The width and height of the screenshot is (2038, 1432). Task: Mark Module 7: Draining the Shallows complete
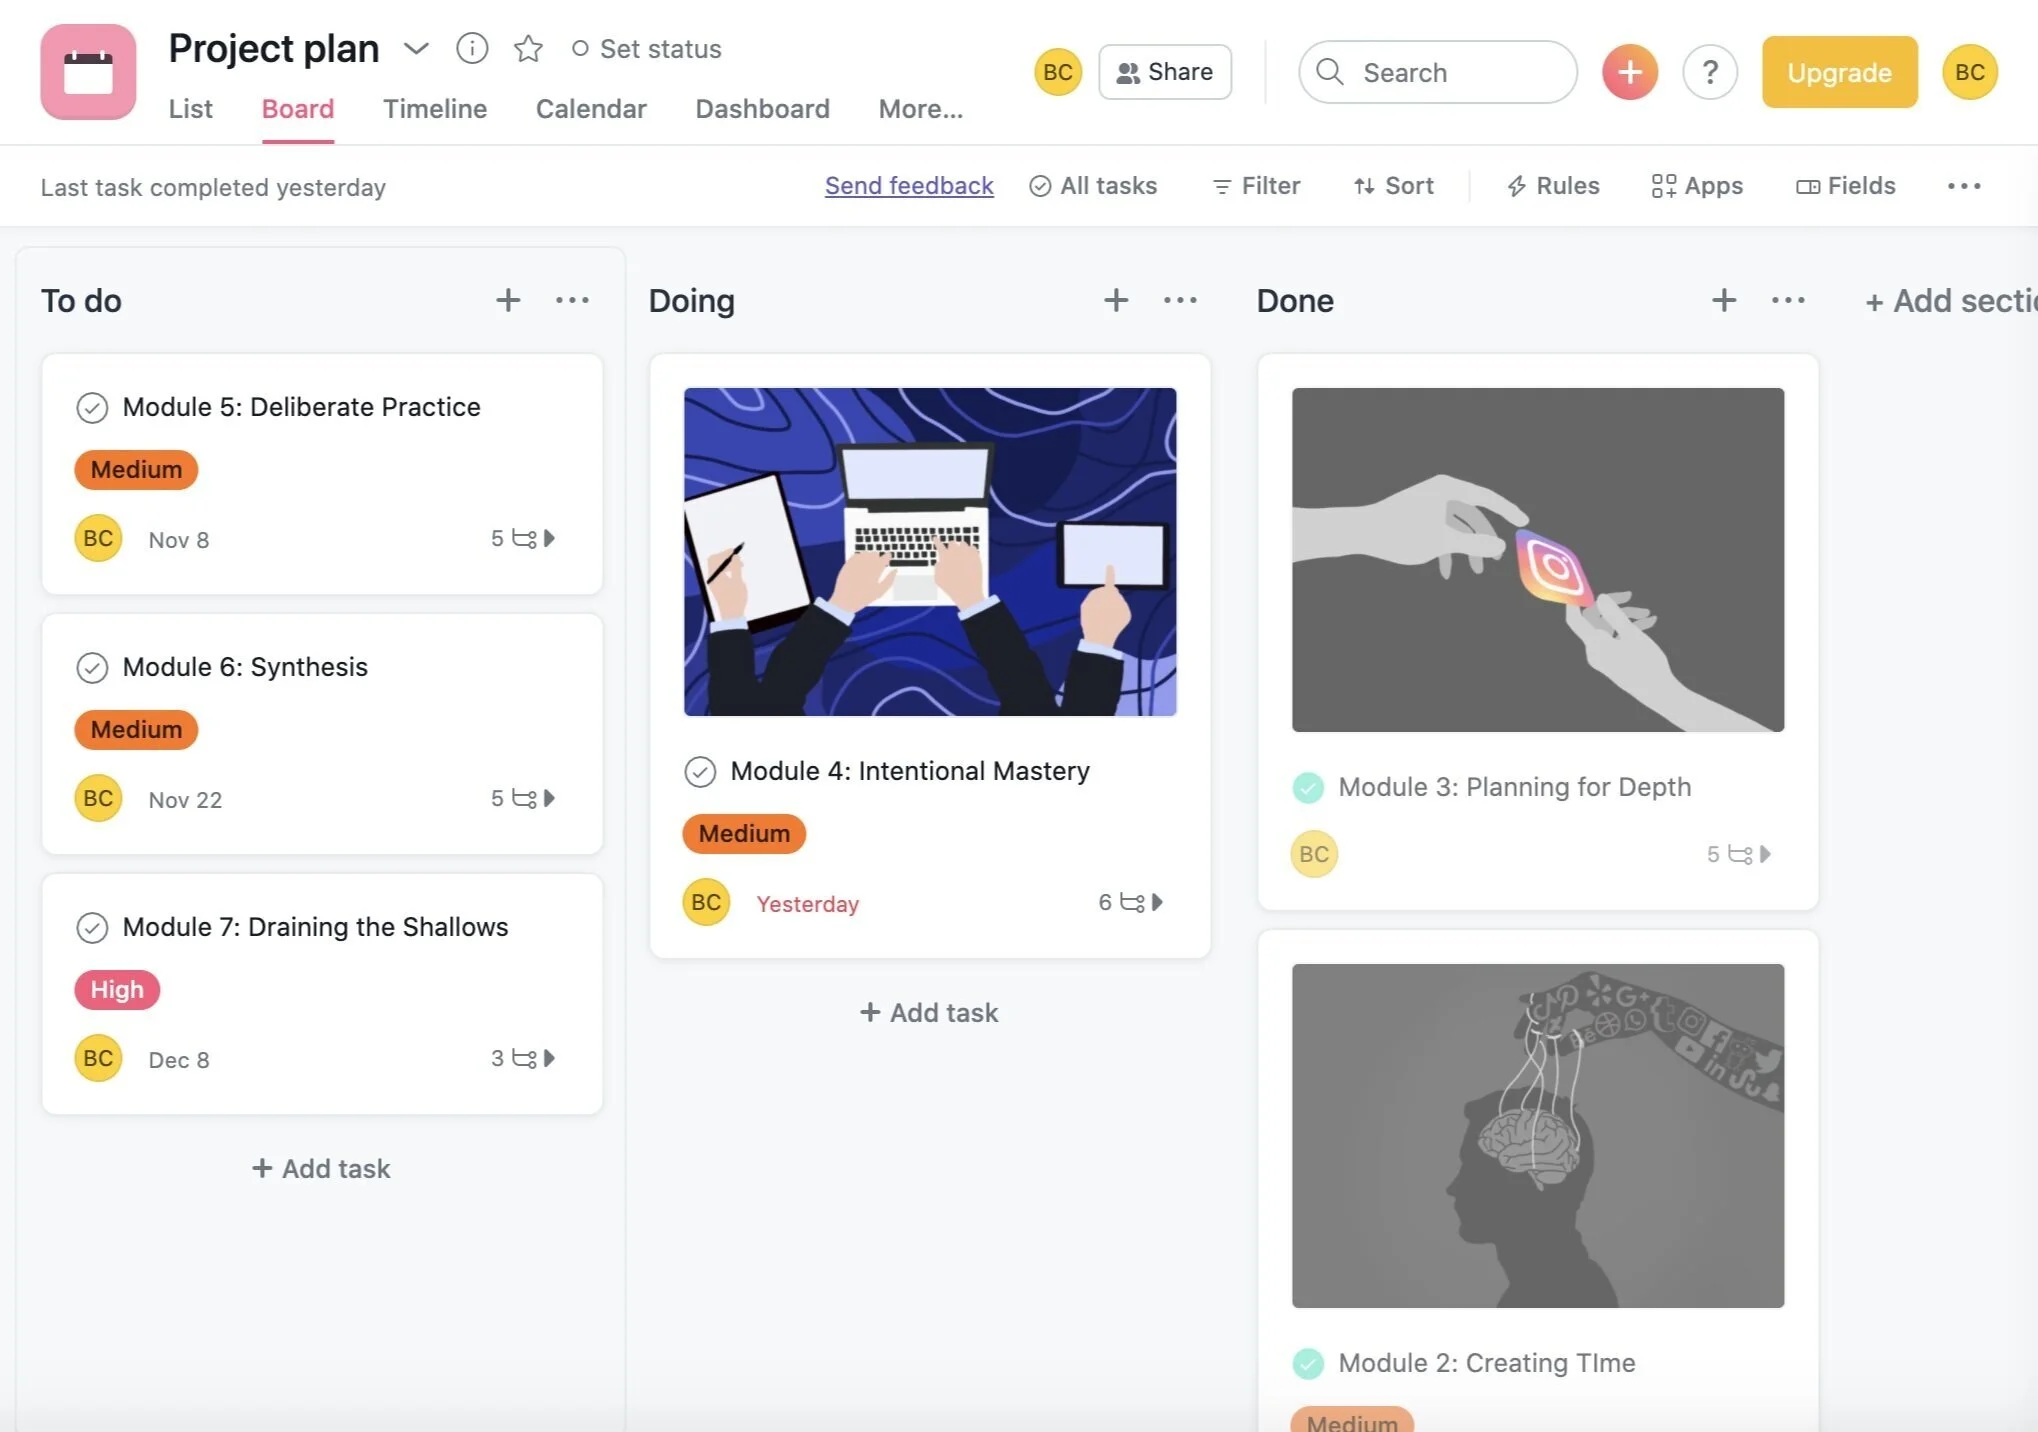tap(92, 928)
